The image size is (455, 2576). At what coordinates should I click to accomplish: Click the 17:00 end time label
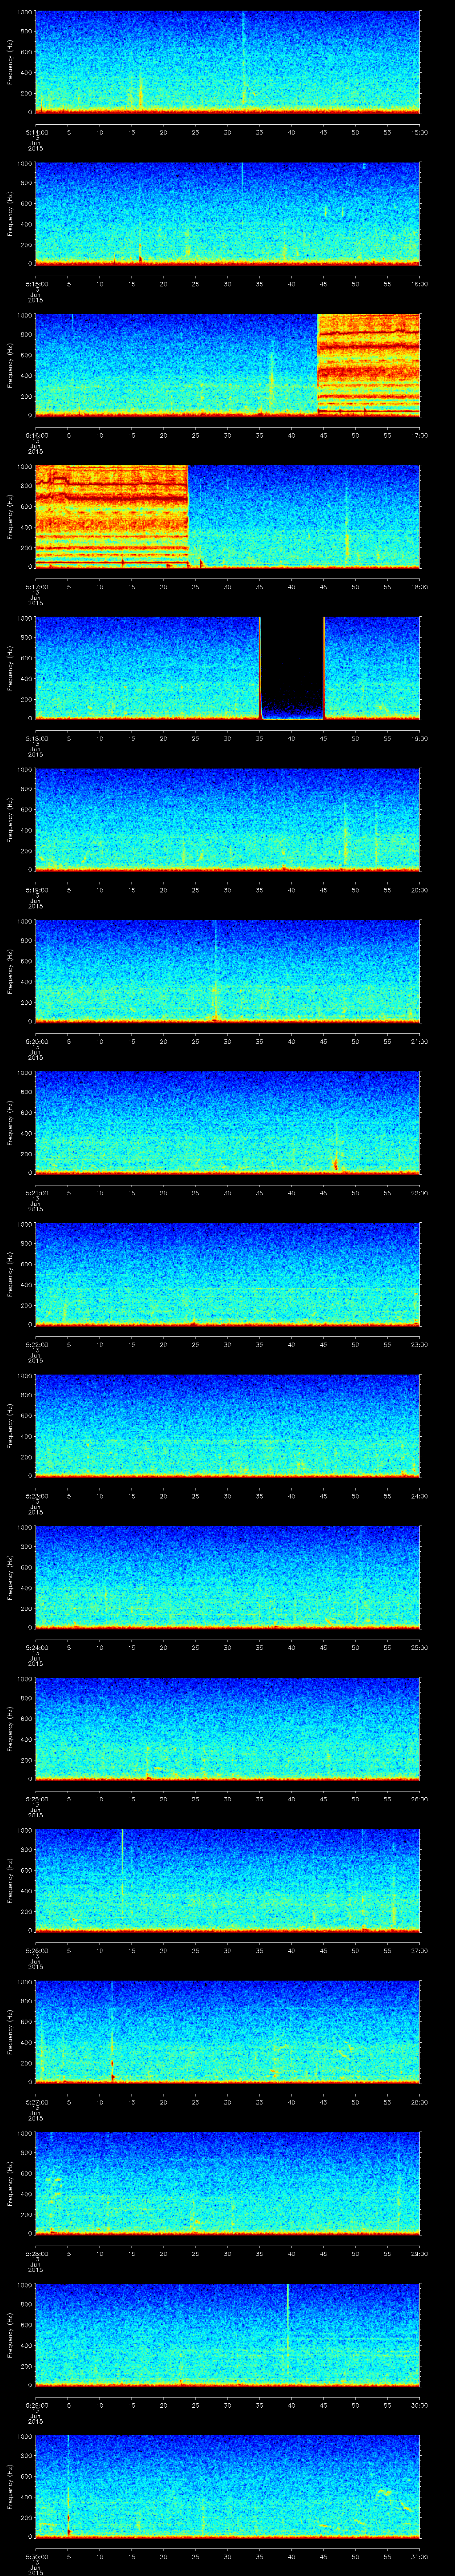click(419, 435)
